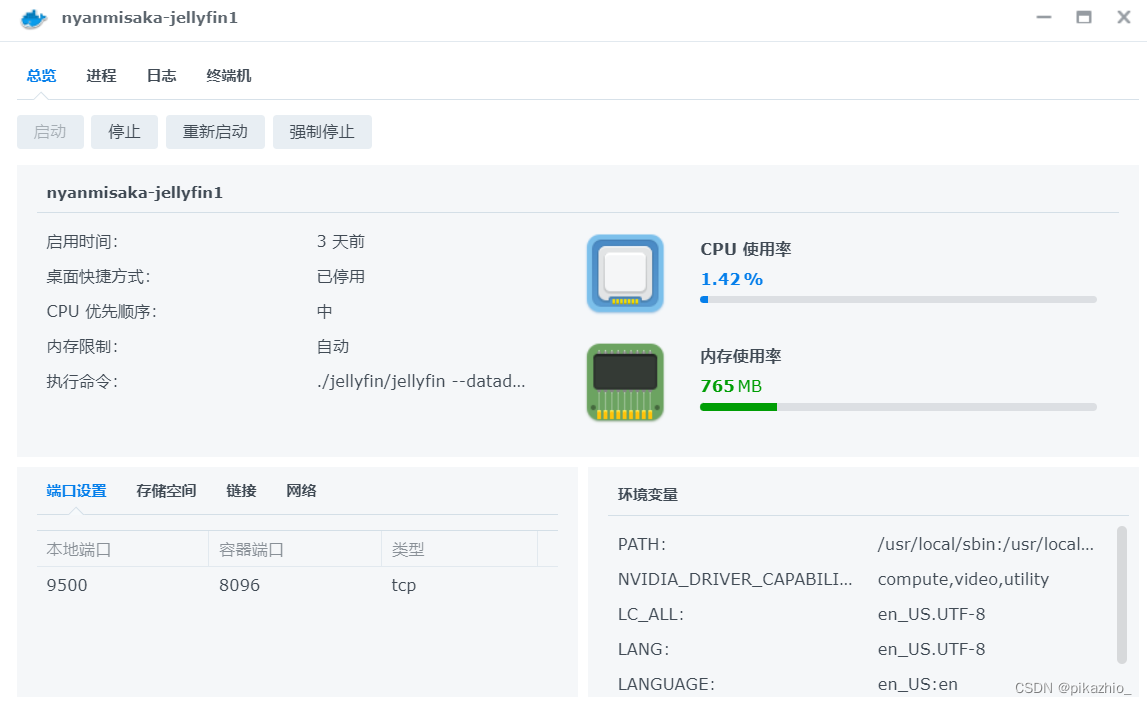The width and height of the screenshot is (1147, 705).
Task: Click the 765 MB memory value
Action: (x=731, y=386)
